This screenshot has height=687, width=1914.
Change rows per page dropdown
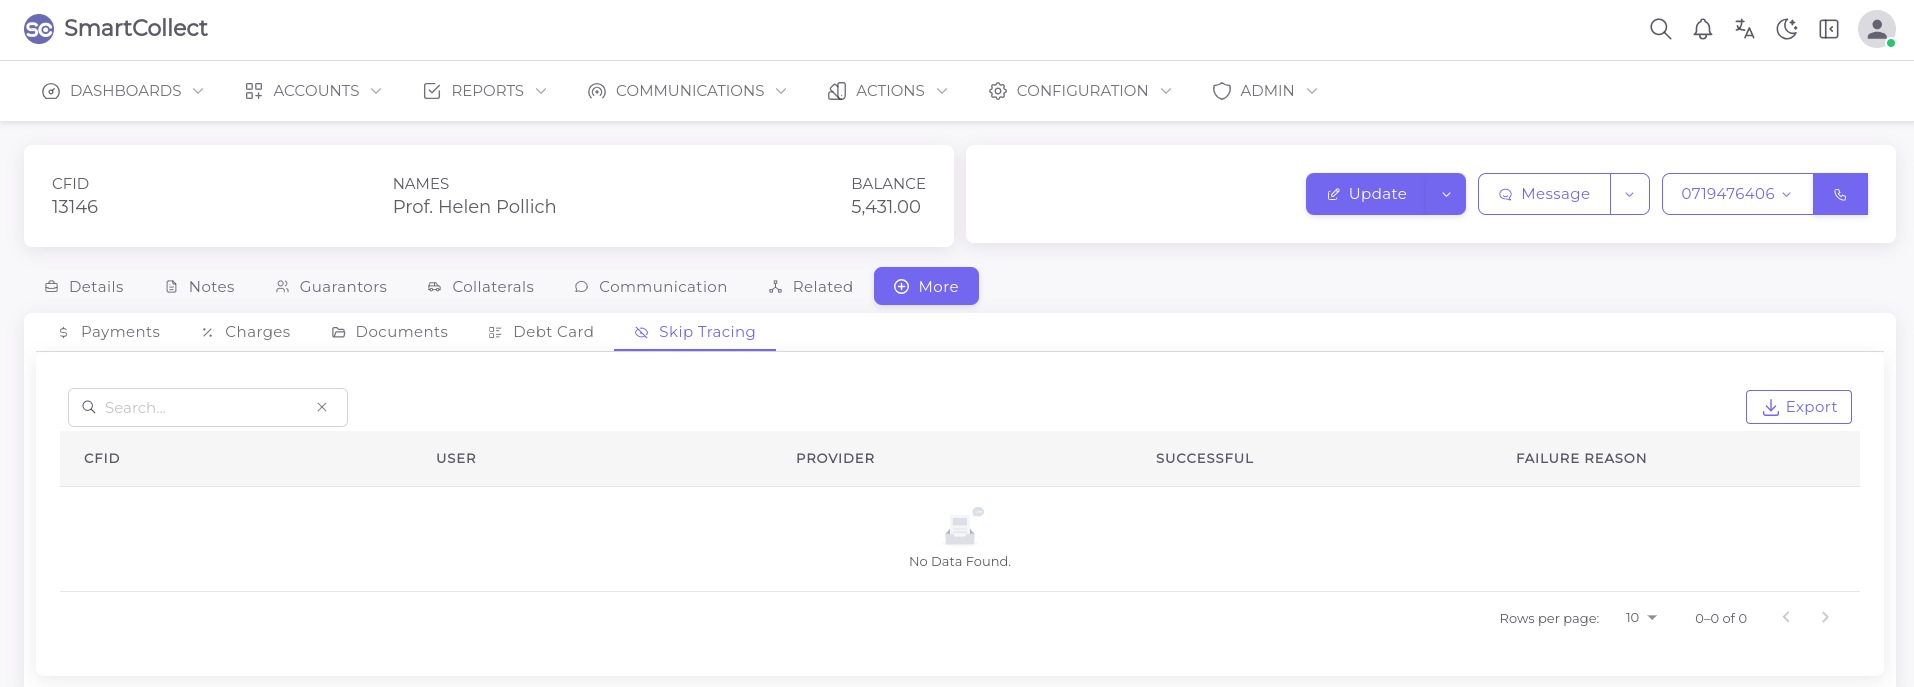click(1641, 618)
